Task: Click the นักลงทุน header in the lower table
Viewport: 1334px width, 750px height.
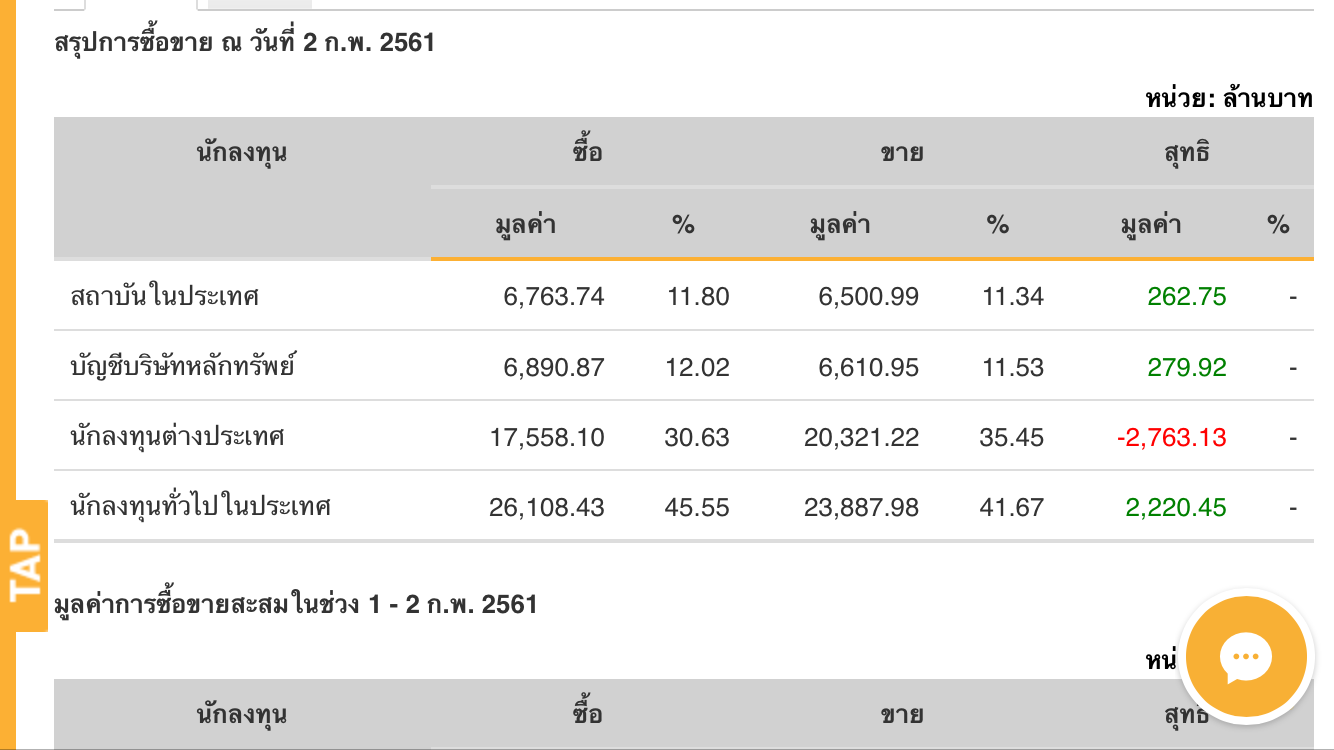Action: click(242, 714)
